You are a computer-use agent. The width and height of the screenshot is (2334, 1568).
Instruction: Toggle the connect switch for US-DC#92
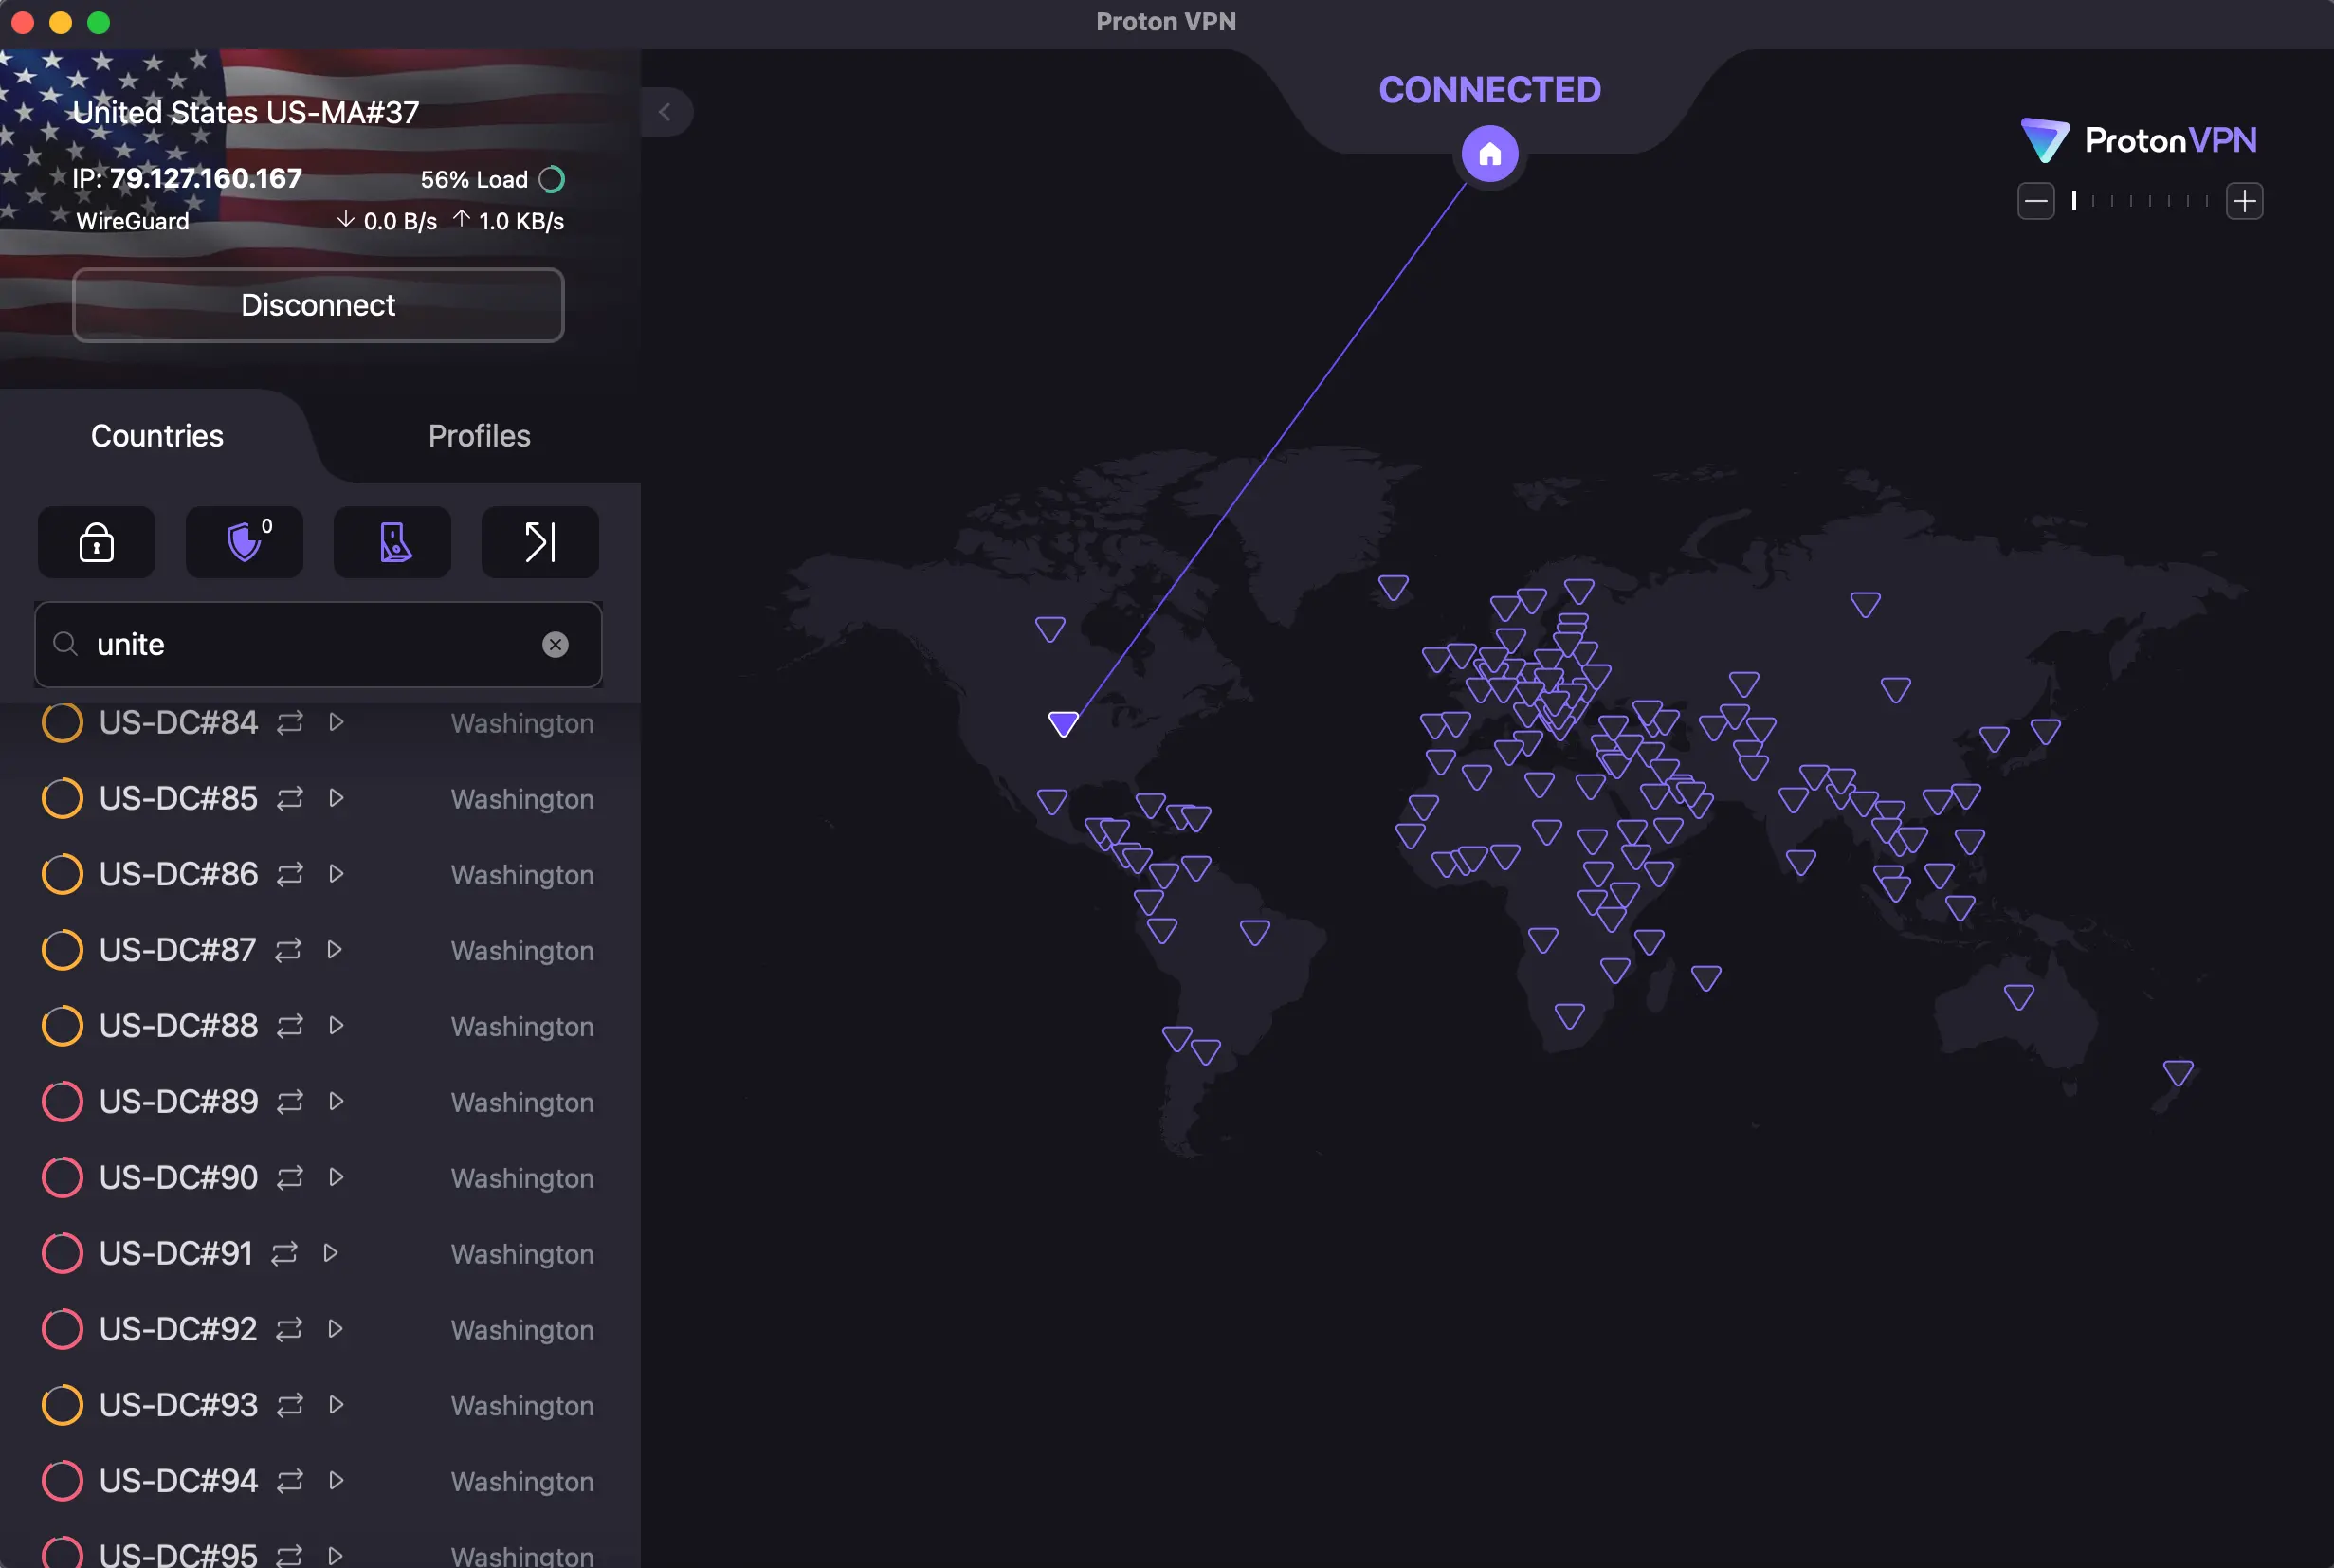pyautogui.click(x=288, y=1329)
